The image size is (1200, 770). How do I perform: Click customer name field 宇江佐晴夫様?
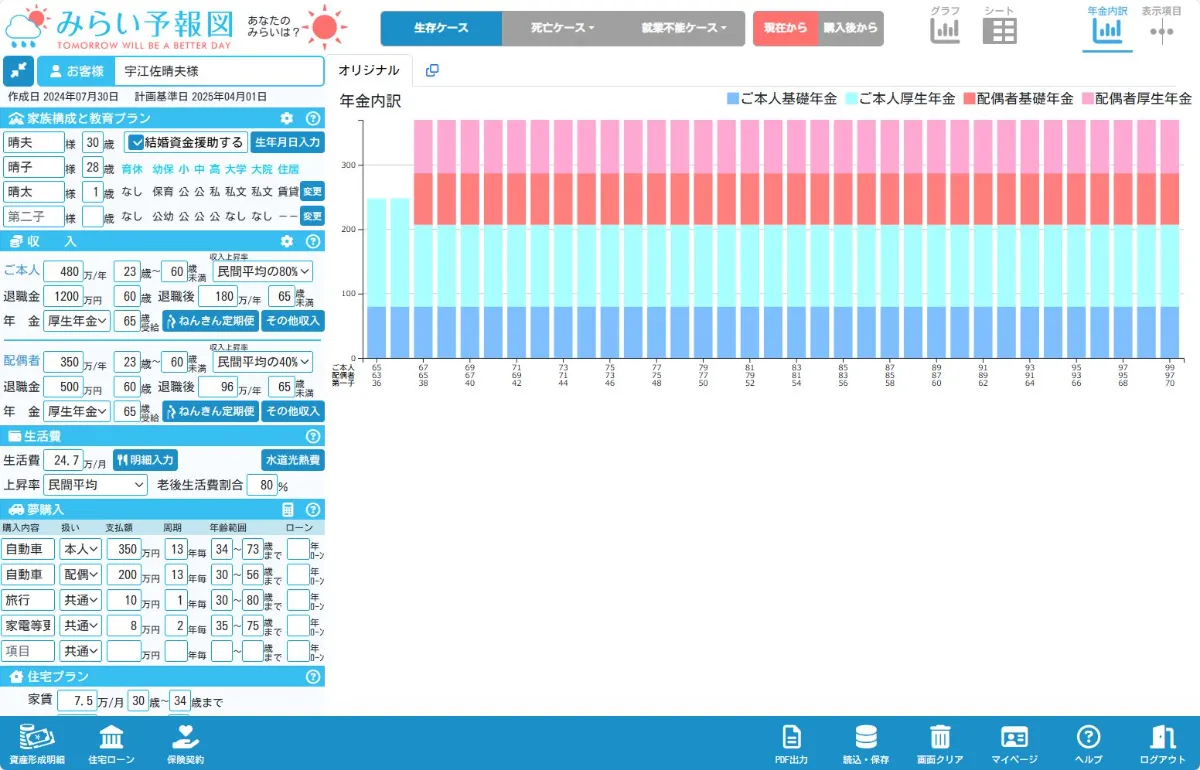tap(219, 71)
